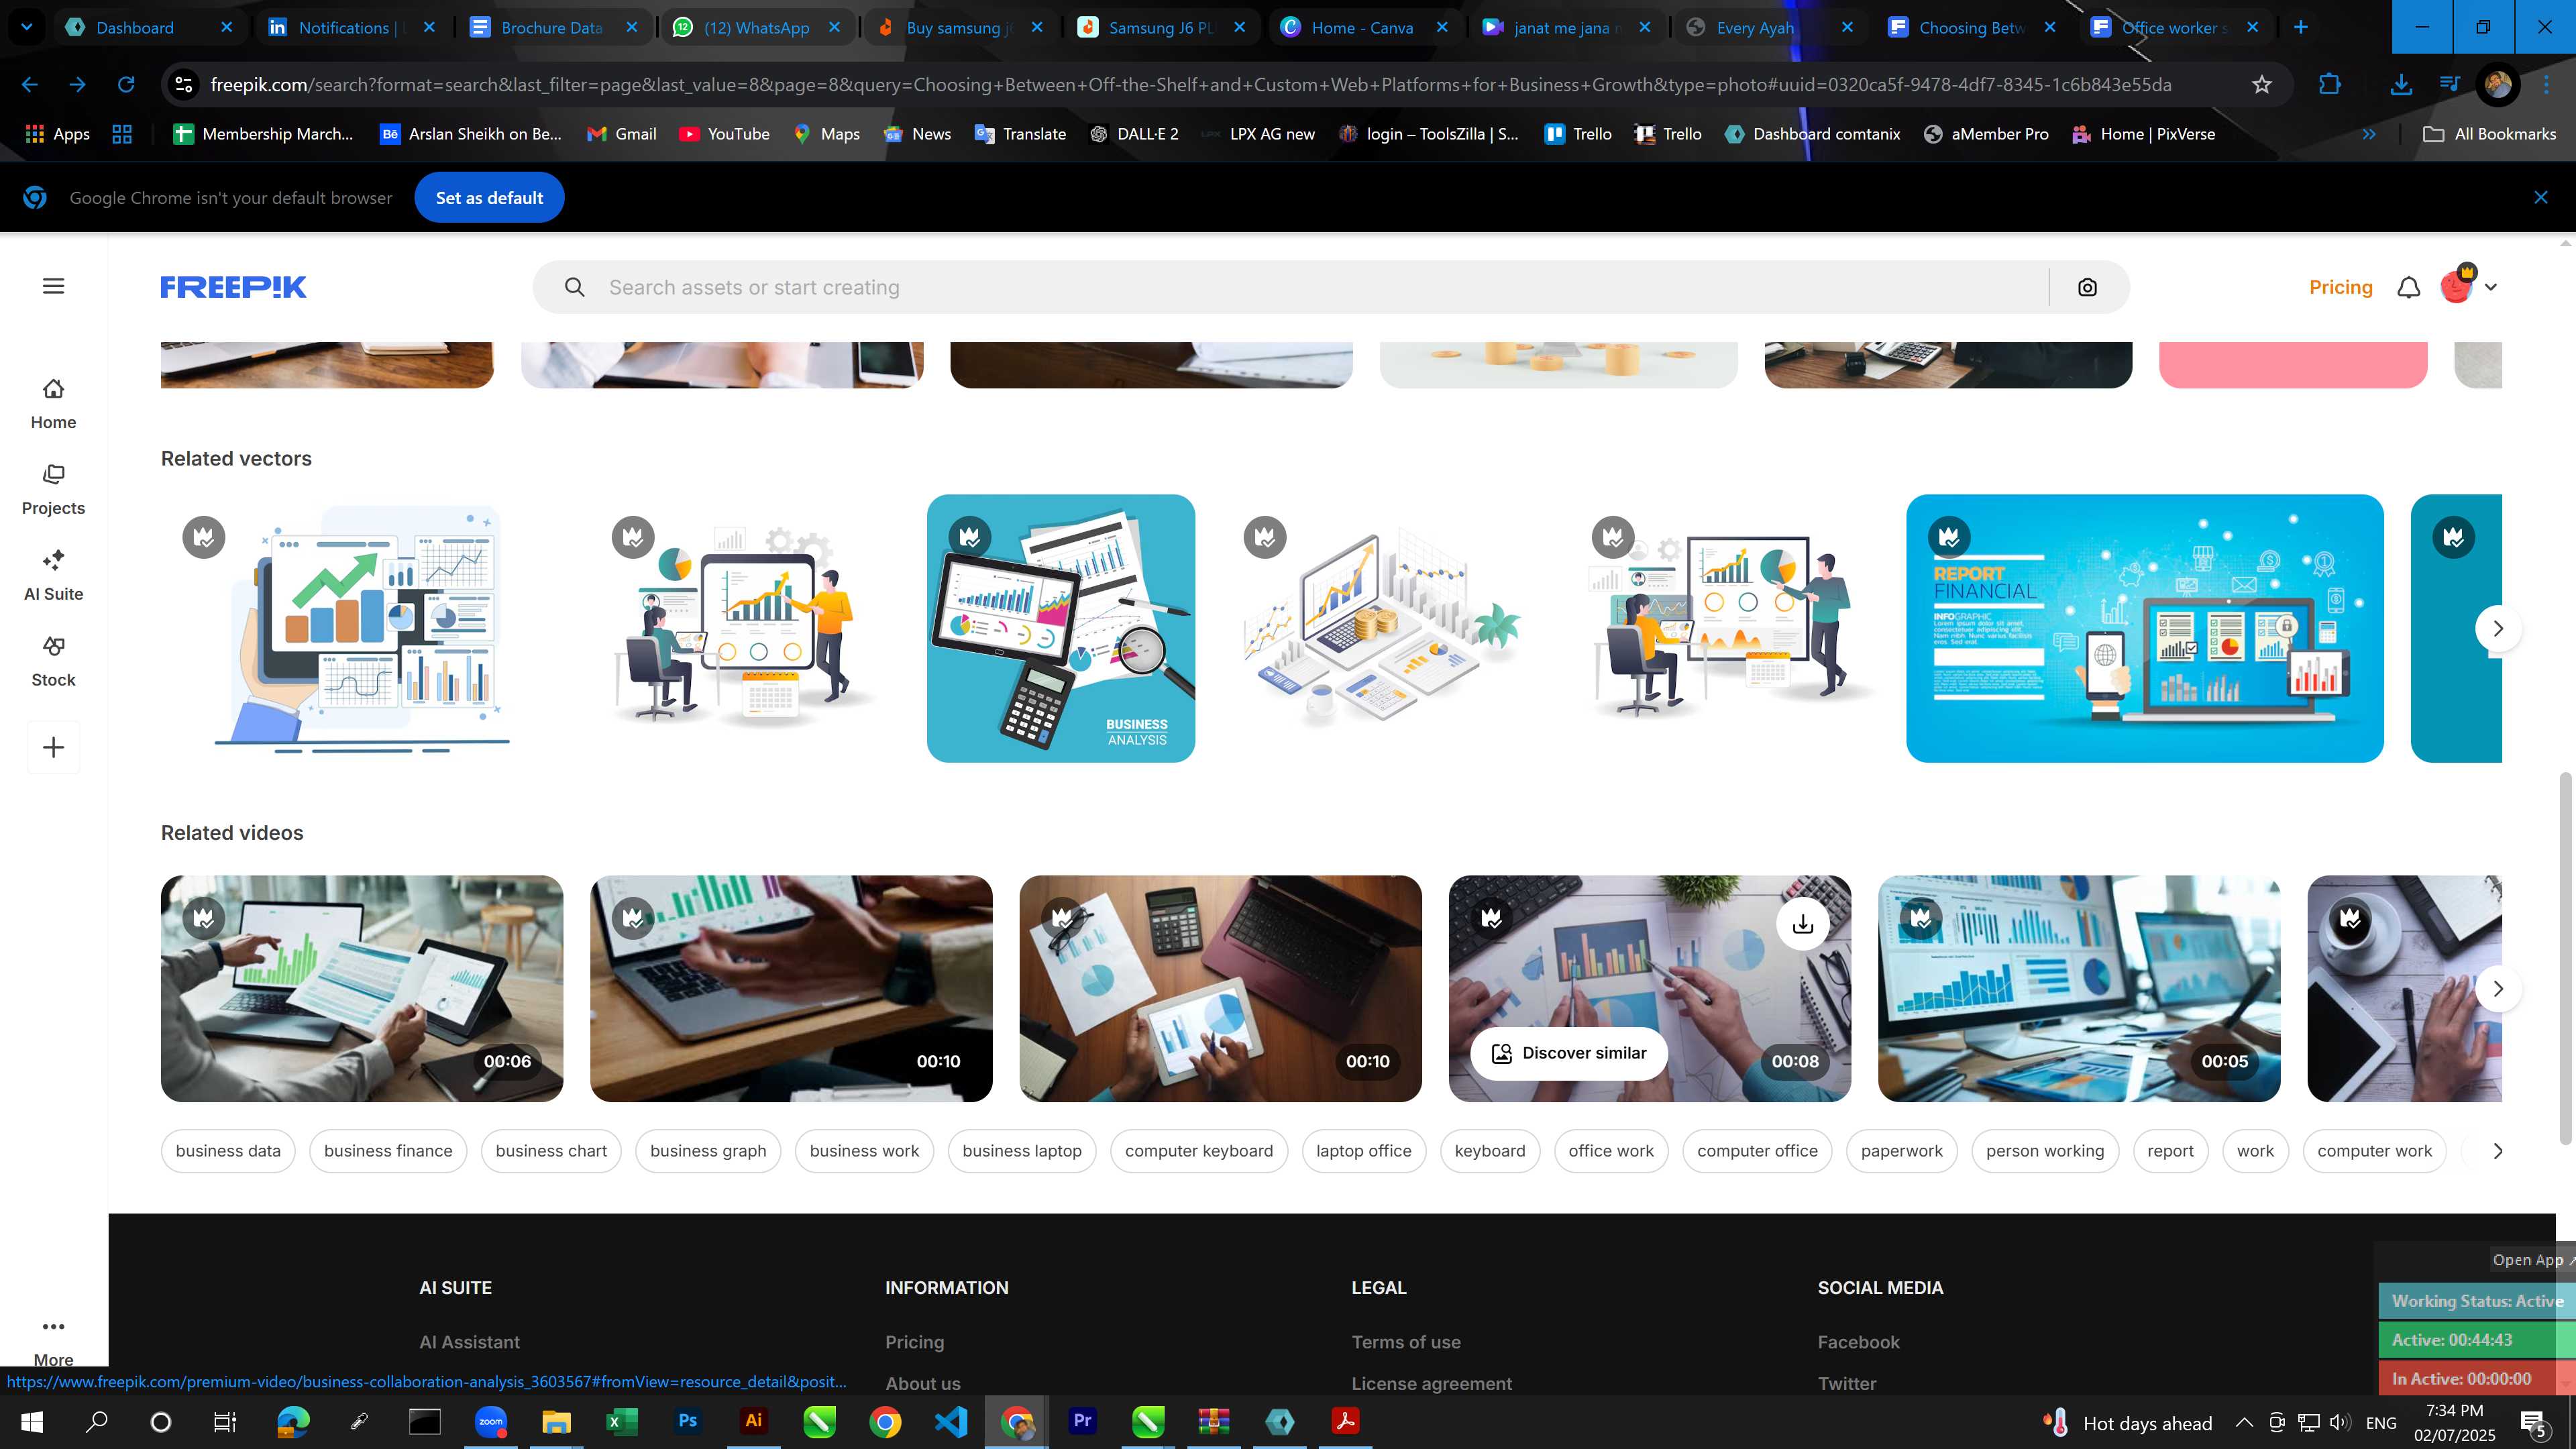Click the Pricing link in header

[x=2340, y=288]
